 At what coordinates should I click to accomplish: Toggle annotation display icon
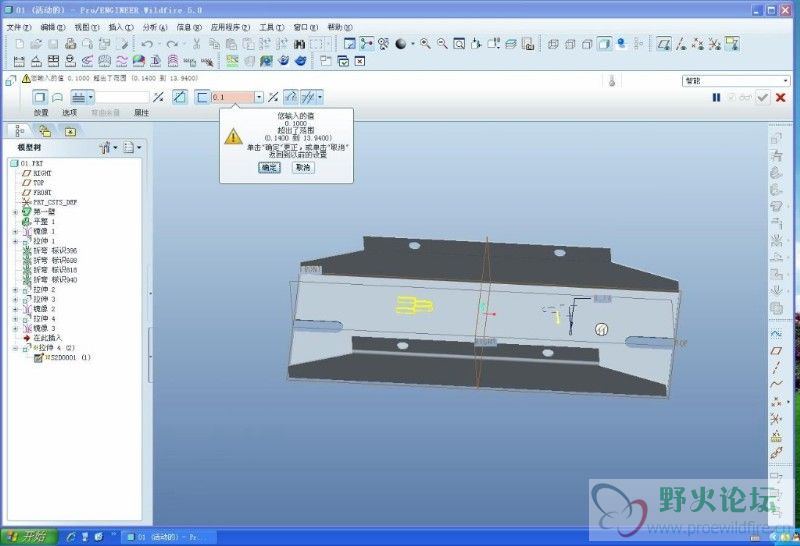pyautogui.click(x=732, y=44)
